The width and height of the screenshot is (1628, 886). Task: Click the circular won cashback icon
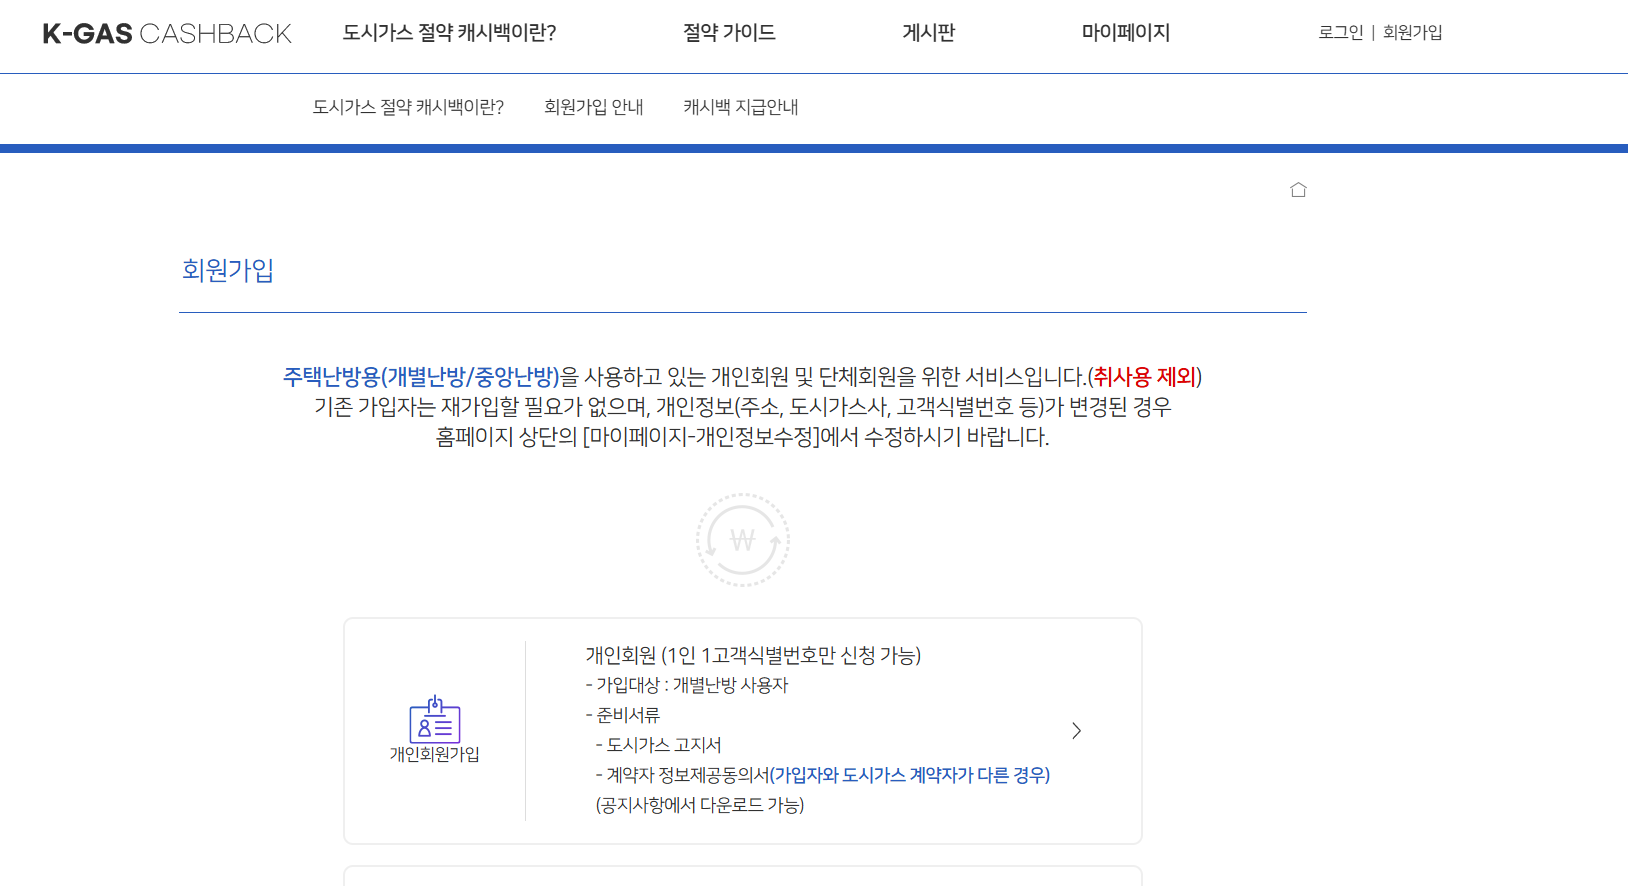point(743,540)
